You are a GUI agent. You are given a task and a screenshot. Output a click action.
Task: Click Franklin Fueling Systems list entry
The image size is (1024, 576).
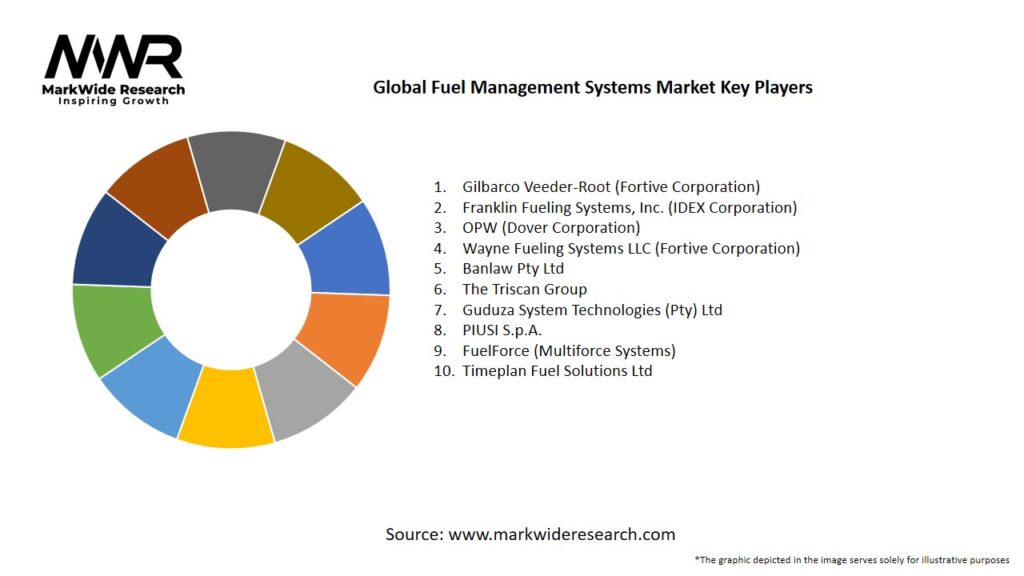click(x=628, y=207)
